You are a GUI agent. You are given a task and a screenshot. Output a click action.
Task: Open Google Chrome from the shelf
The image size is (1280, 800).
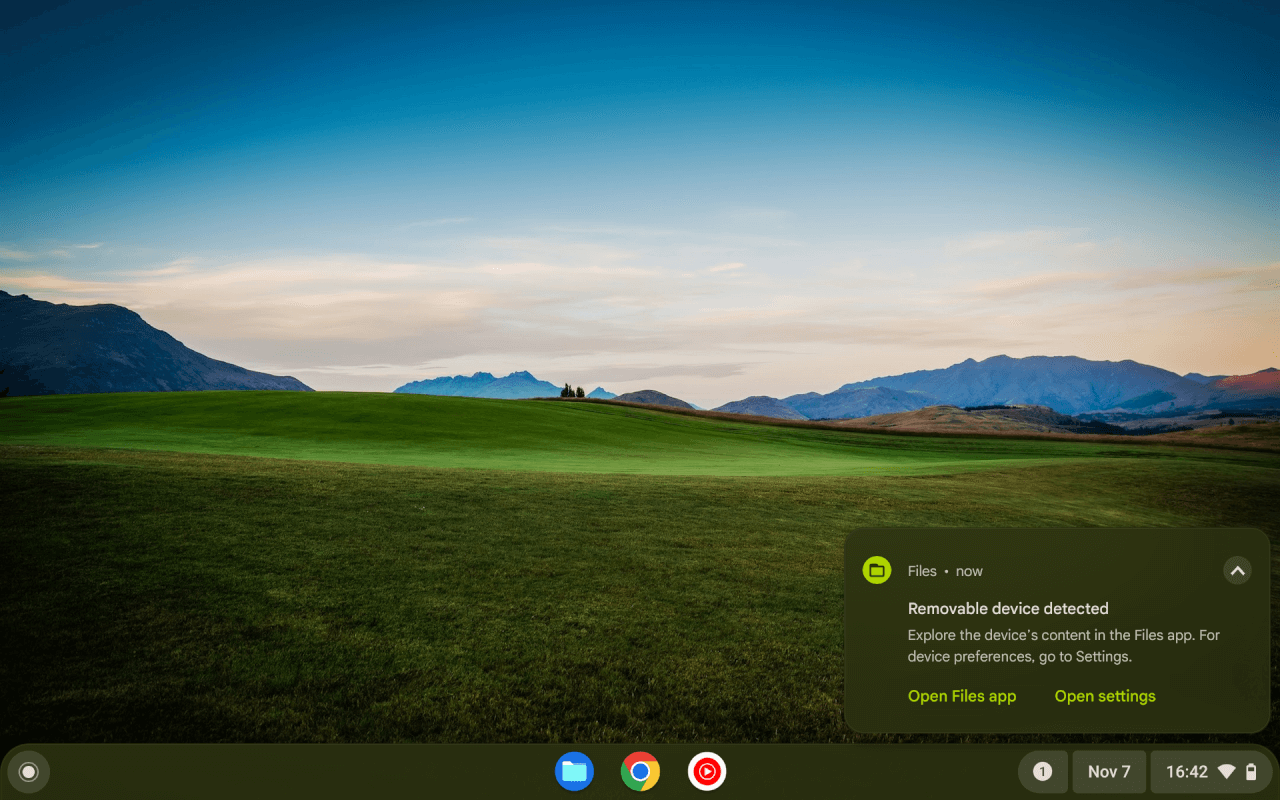pos(640,771)
